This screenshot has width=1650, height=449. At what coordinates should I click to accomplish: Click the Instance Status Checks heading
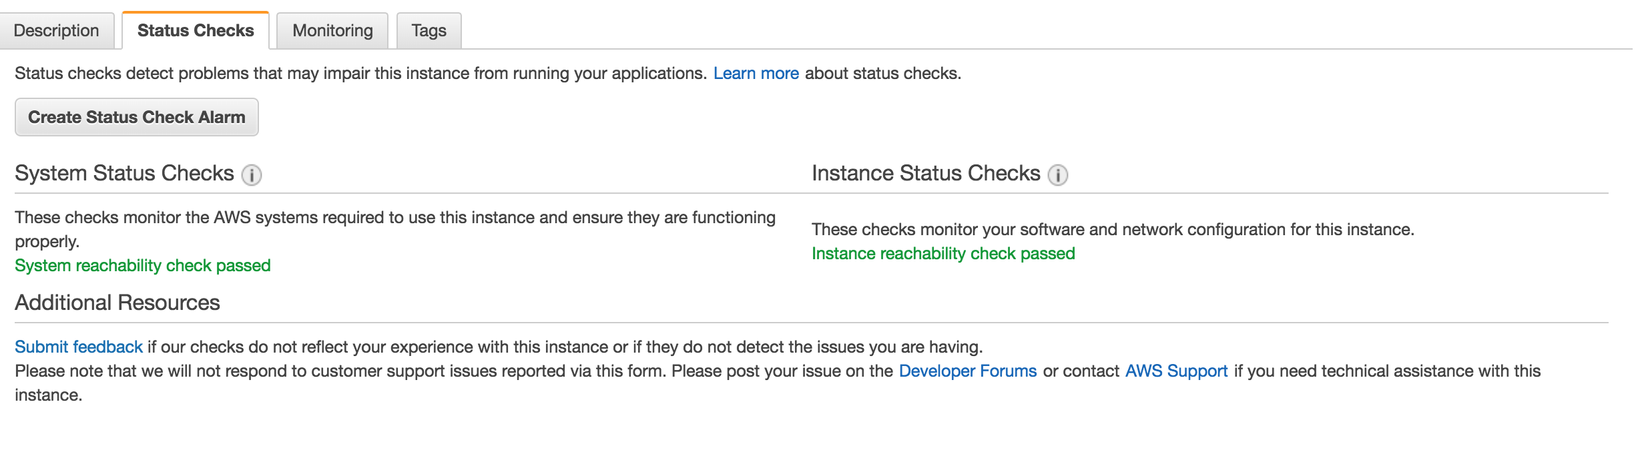pyautogui.click(x=926, y=173)
